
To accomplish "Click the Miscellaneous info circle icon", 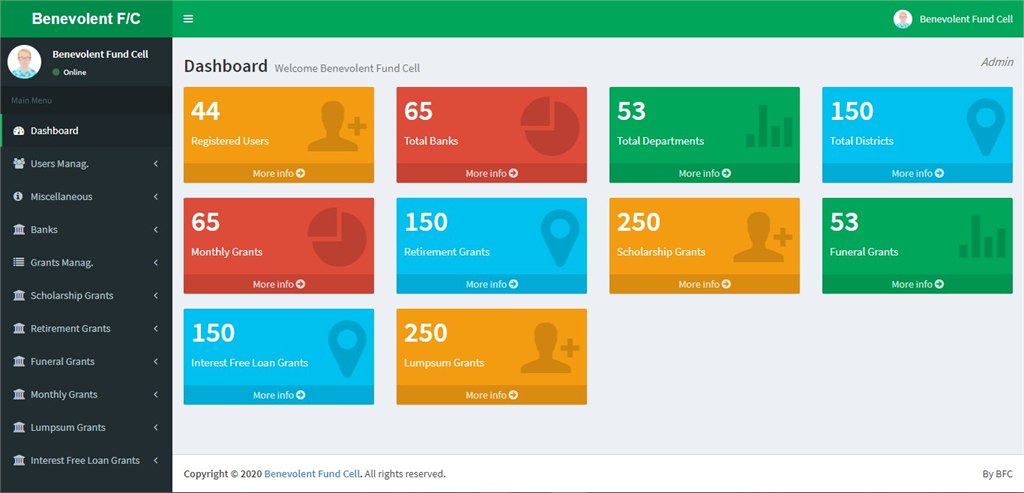I will [19, 197].
